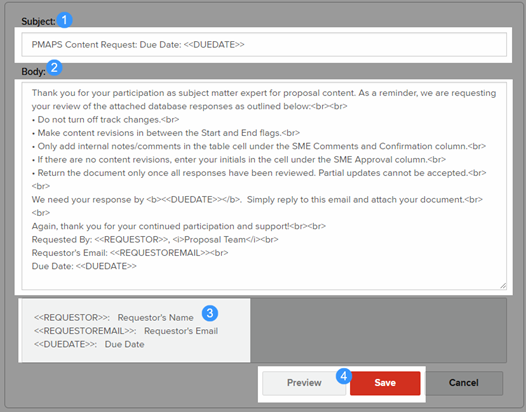Image resolution: width=526 pixels, height=412 pixels.
Task: Click inside the Body text area
Action: (264, 186)
